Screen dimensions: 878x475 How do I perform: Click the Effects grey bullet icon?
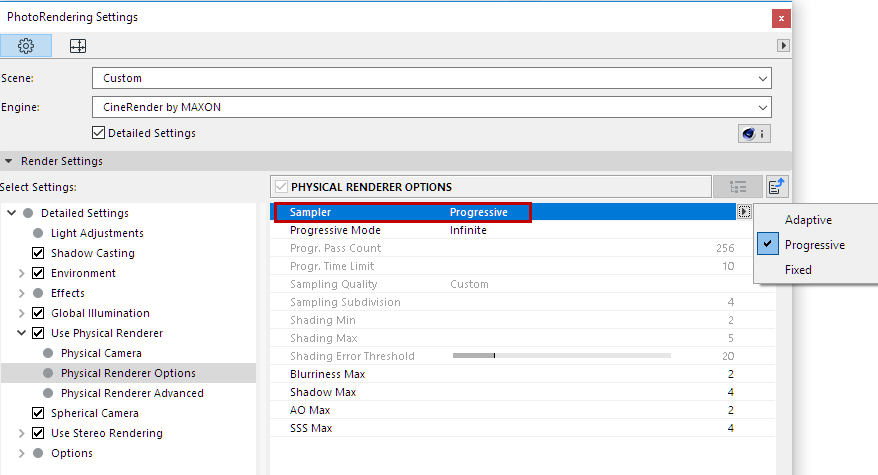click(38, 293)
